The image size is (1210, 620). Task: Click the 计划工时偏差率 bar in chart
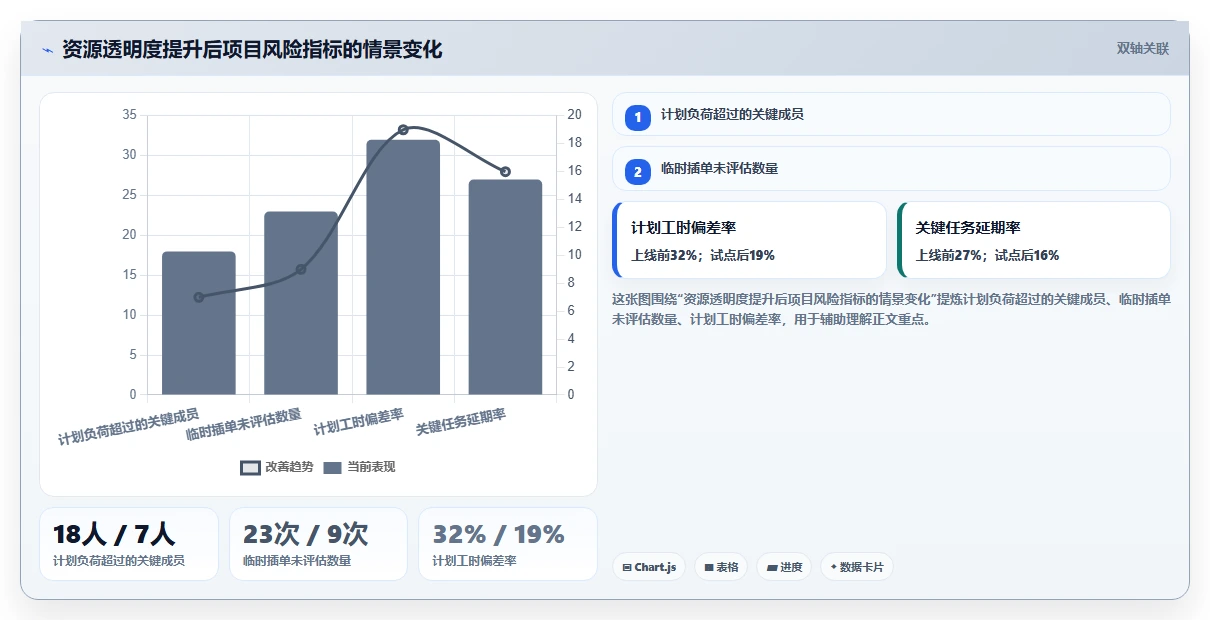pyautogui.click(x=403, y=267)
